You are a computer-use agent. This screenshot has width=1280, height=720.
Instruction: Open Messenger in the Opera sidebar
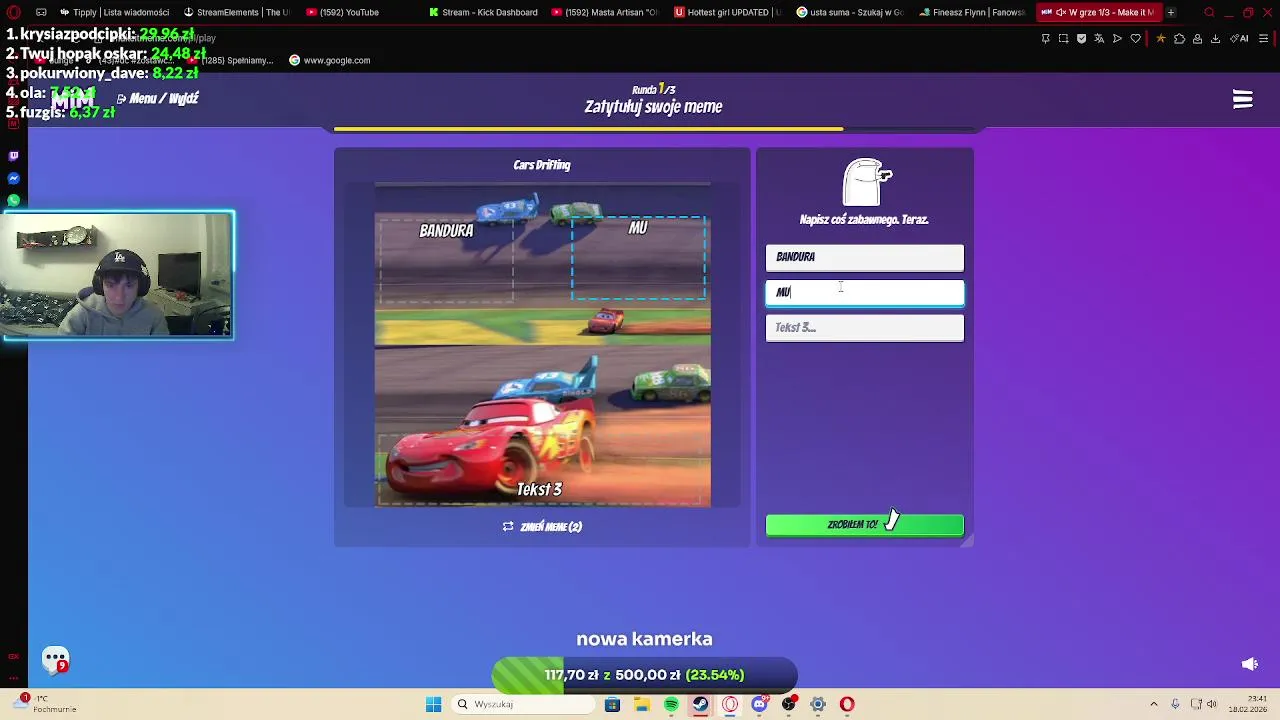coord(13,178)
